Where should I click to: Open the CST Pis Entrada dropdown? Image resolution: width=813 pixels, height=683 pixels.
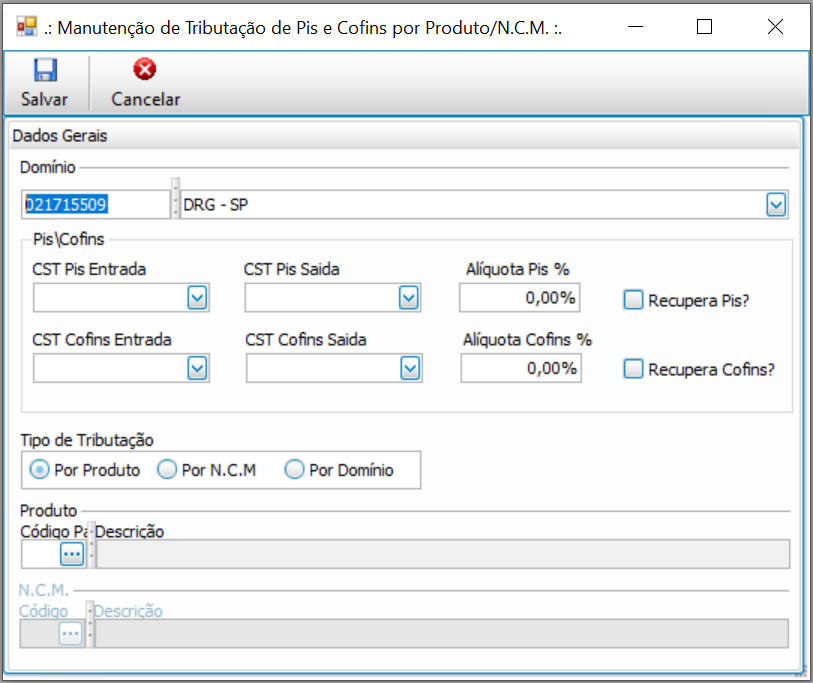(x=197, y=298)
